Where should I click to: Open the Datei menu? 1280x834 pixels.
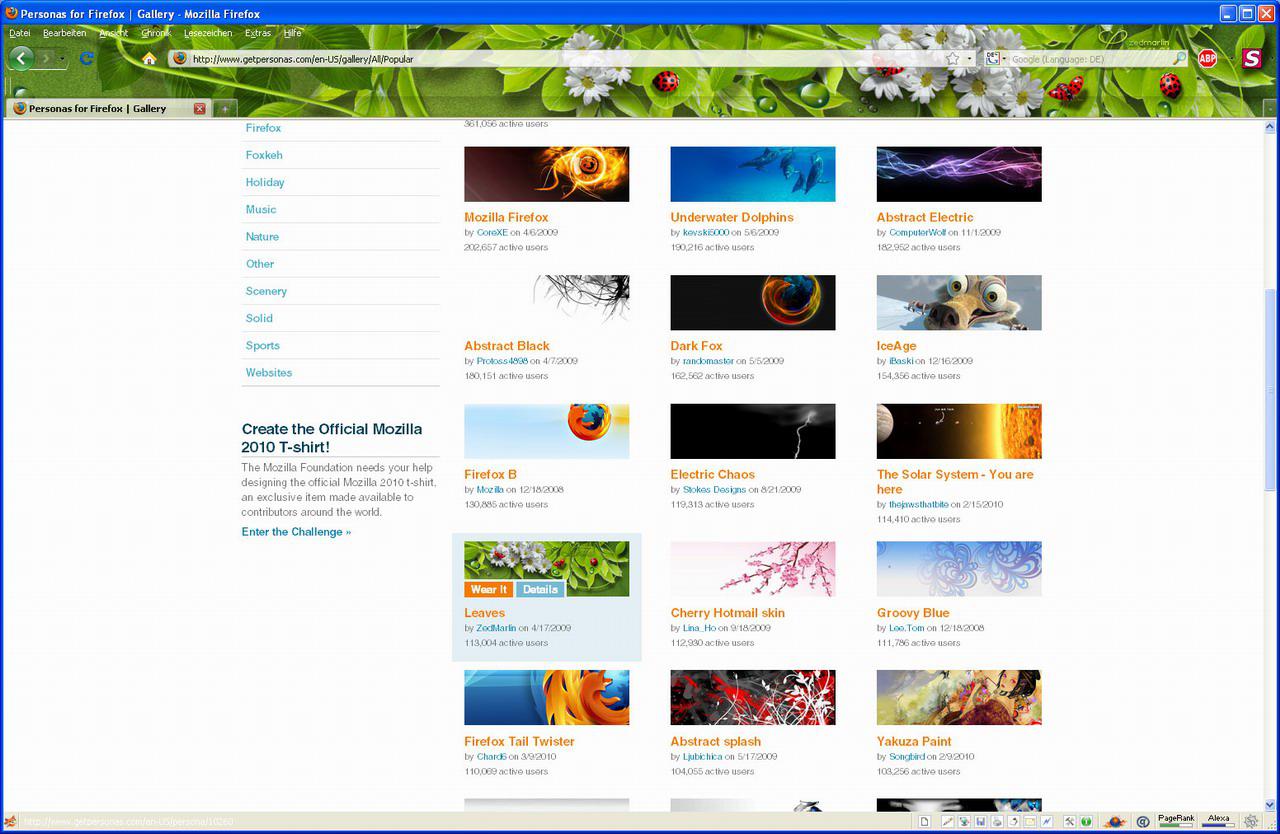click(20, 33)
